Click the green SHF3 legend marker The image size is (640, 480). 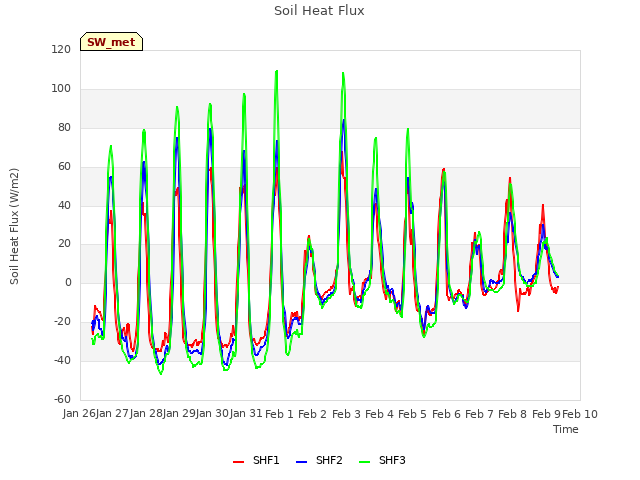(x=364, y=462)
